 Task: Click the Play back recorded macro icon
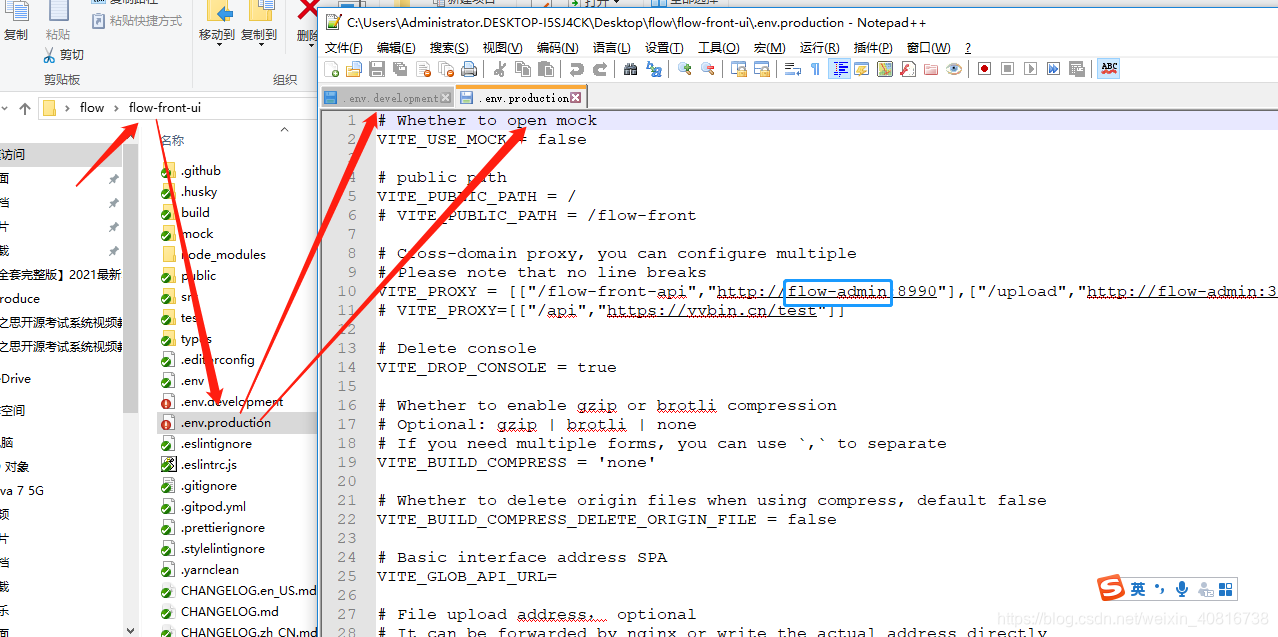tap(1031, 69)
